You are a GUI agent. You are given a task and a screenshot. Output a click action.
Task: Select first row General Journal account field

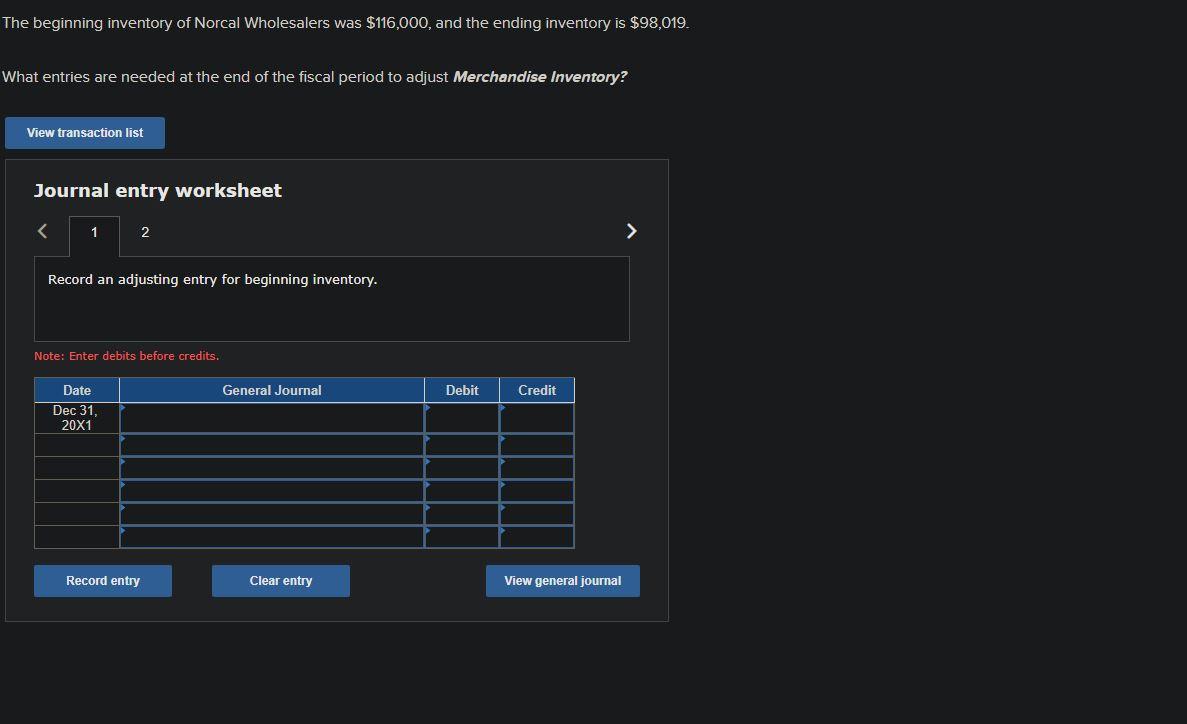pos(272,418)
